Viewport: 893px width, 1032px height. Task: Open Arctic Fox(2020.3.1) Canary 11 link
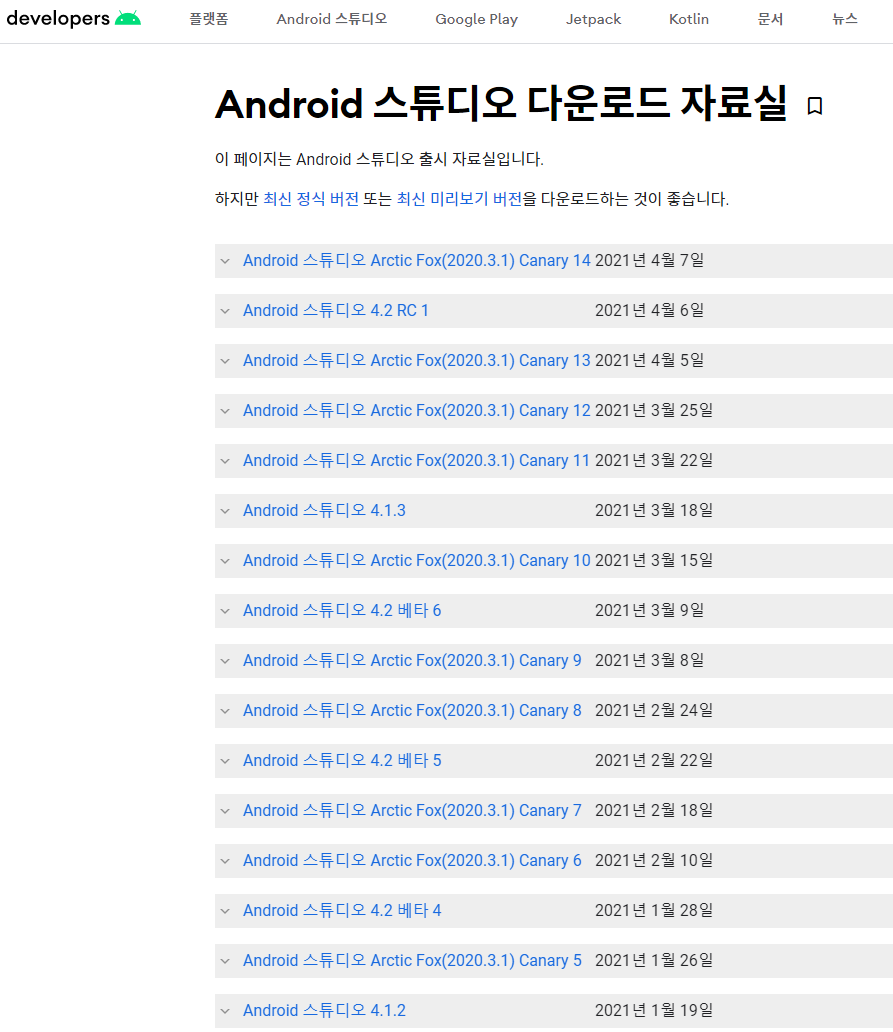(416, 461)
